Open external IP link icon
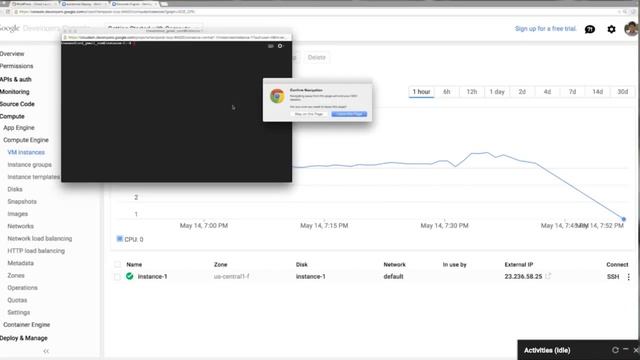The width and height of the screenshot is (640, 360). [548, 276]
